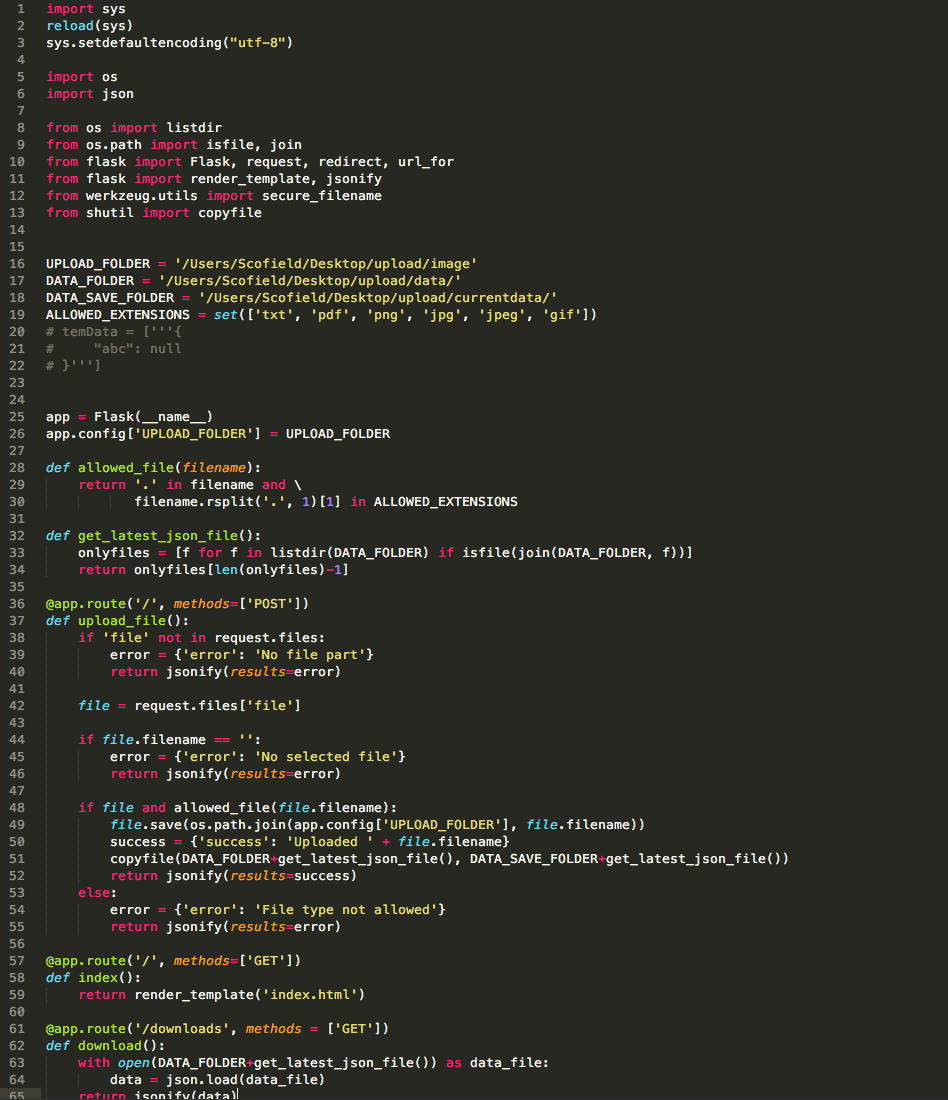Click the 'gif' extension string
948x1100 pixels.
point(561,315)
